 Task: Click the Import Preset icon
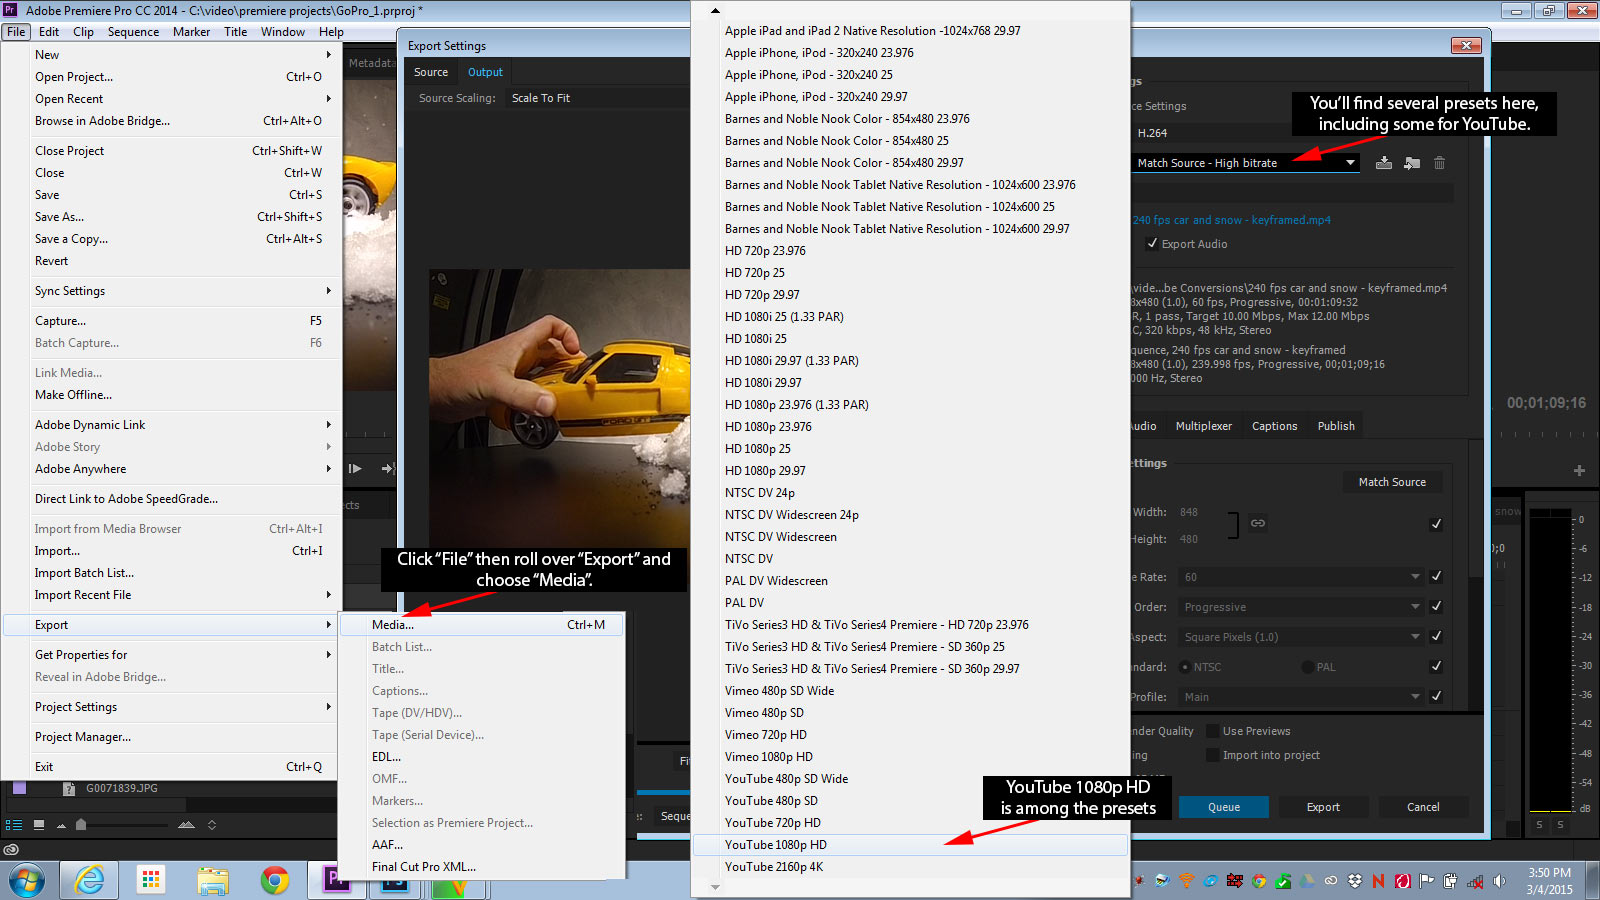coord(1412,163)
